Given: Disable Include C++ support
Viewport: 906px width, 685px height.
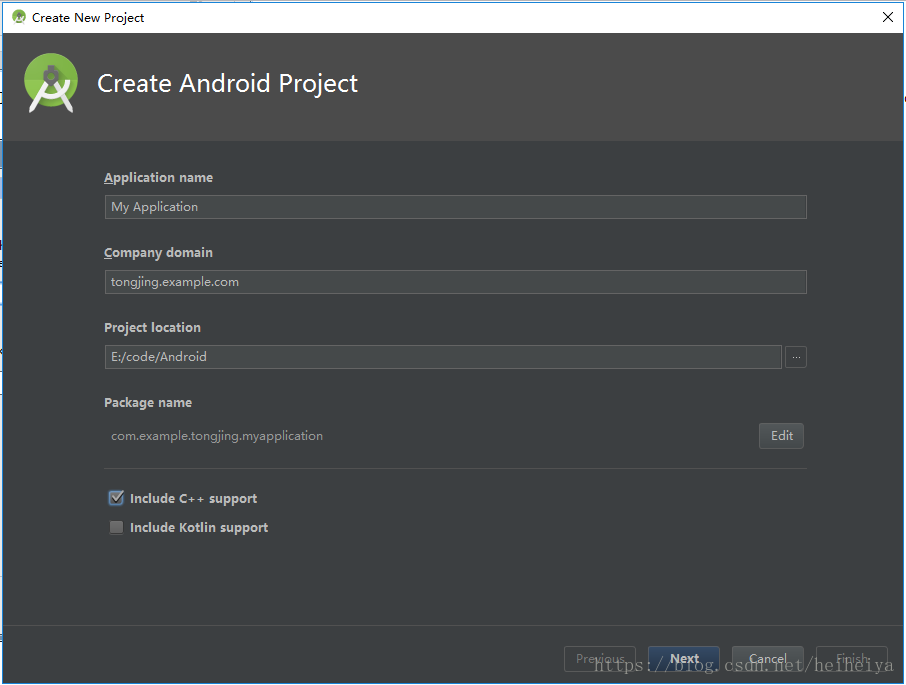Looking at the screenshot, I should coord(116,497).
